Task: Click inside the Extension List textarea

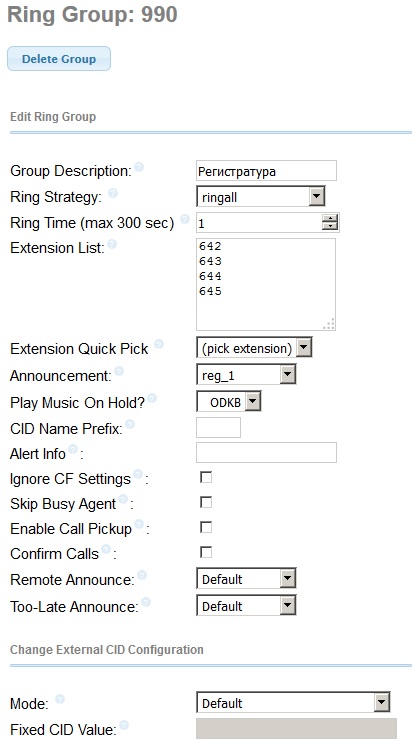Action: coord(266,284)
